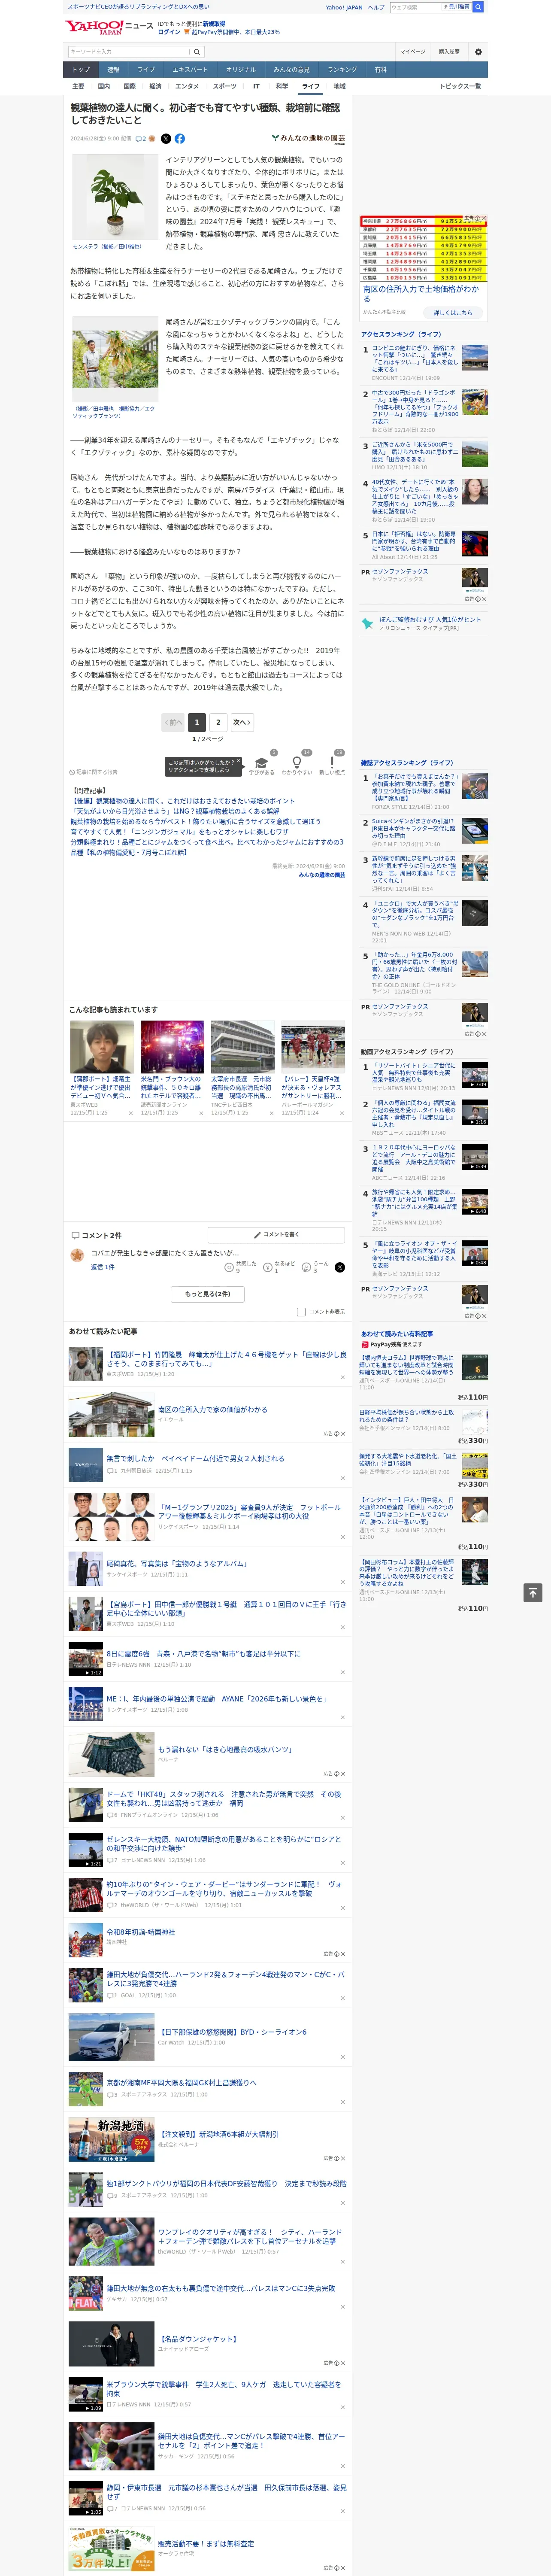This screenshot has width=551, height=2576.
Task: Share the article on X
Action: pos(166,139)
